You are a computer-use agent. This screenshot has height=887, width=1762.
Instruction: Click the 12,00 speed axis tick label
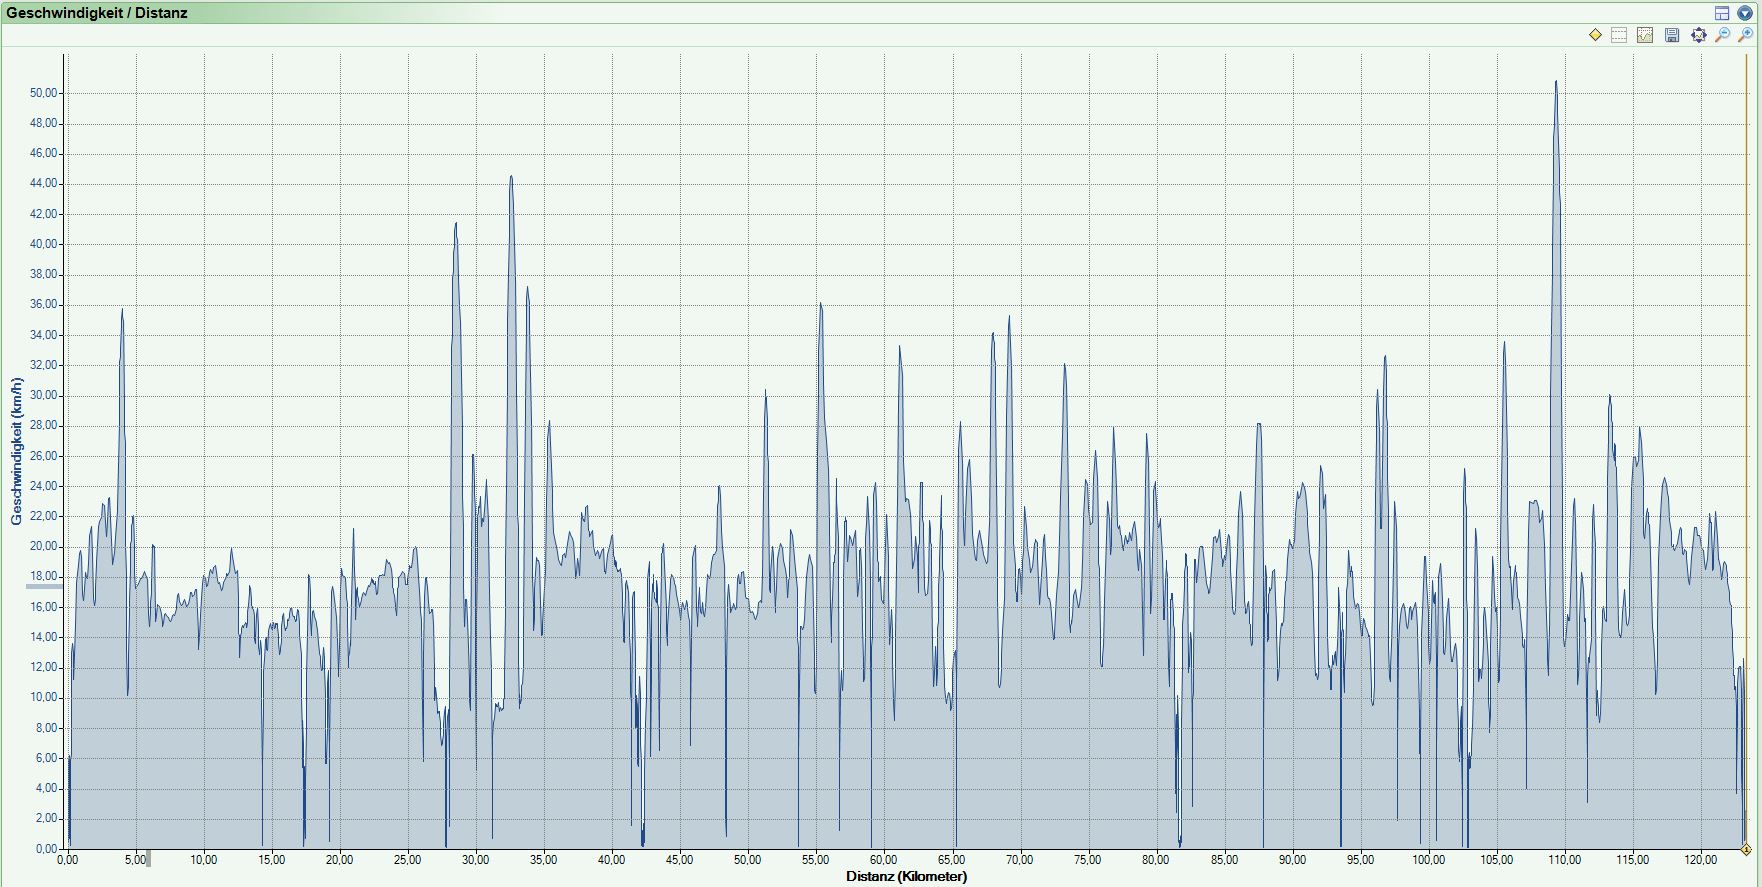coord(44,668)
